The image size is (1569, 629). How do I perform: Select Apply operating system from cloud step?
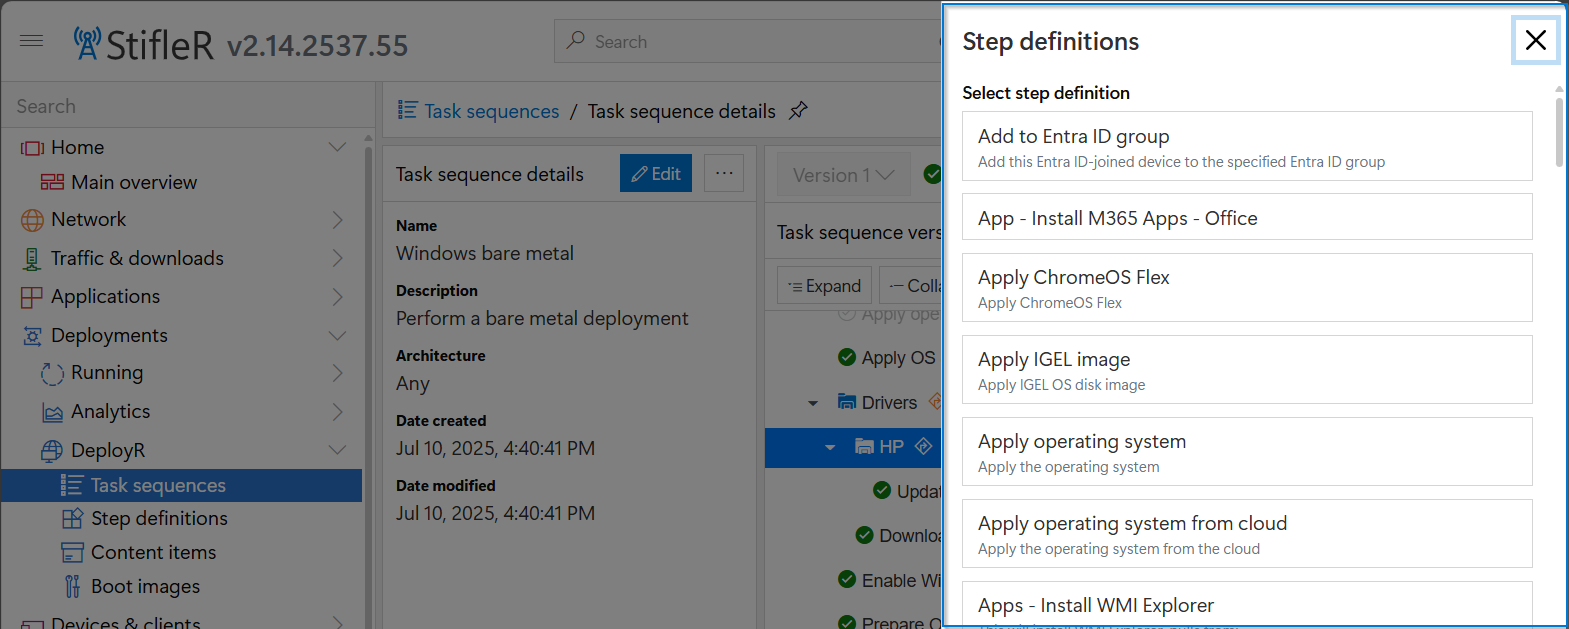pyautogui.click(x=1247, y=534)
